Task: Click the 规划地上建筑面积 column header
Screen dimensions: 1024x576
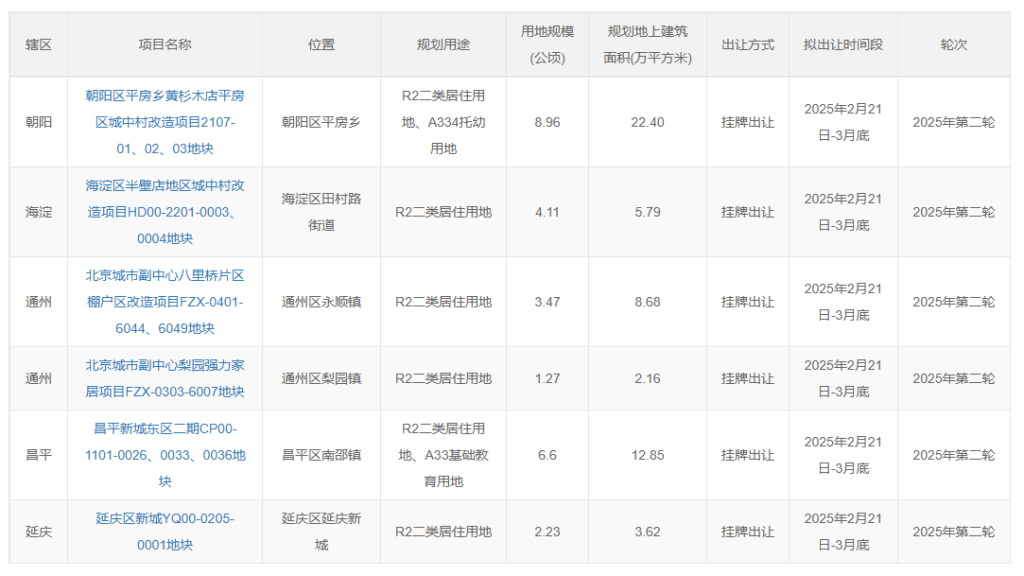Action: pos(647,44)
